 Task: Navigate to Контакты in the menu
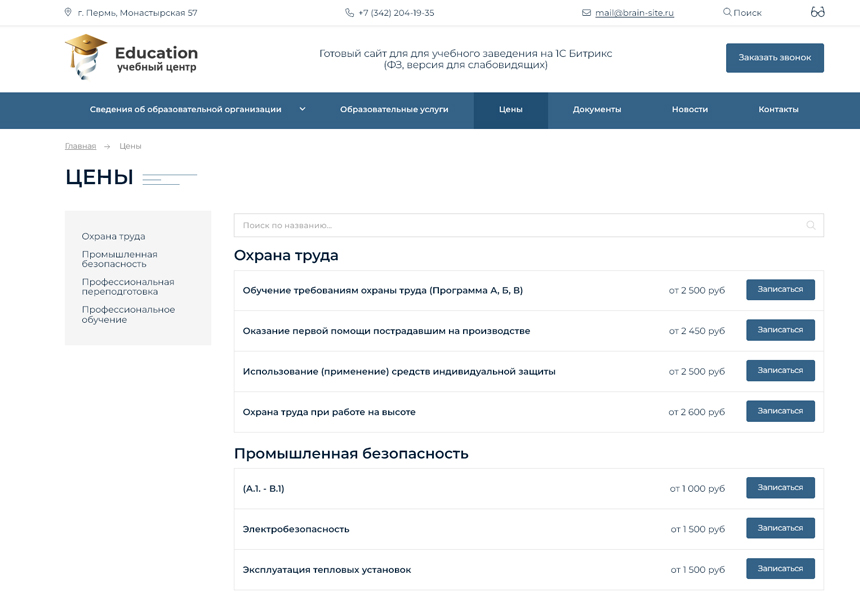778,109
